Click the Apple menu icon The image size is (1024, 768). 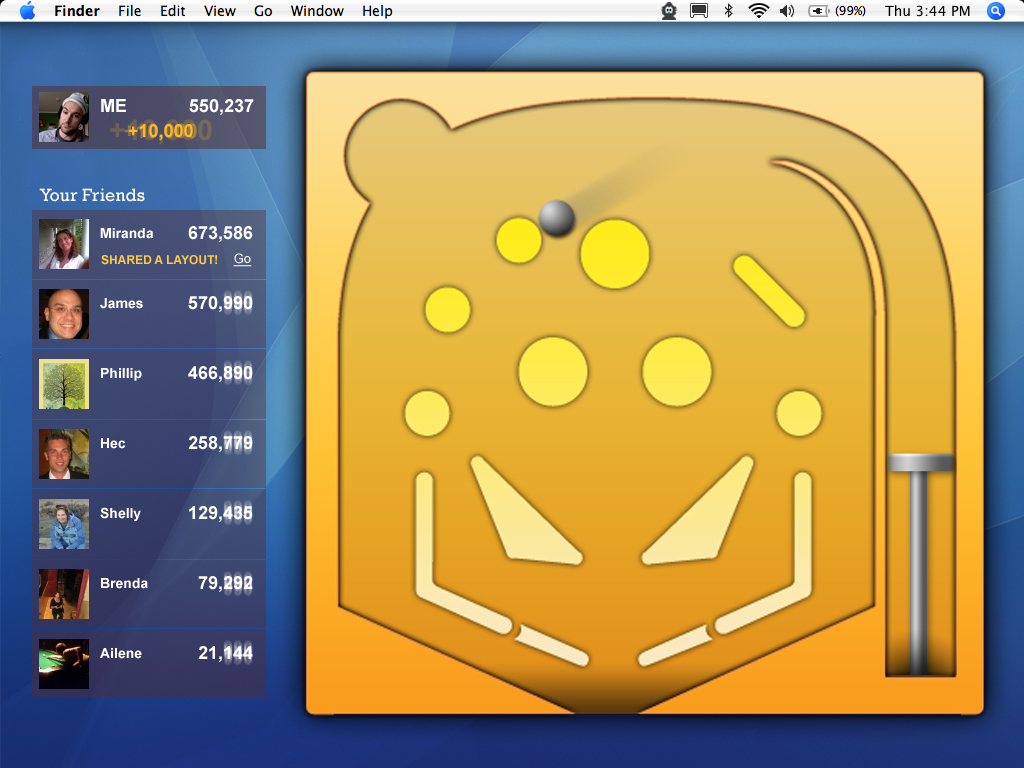tap(27, 11)
